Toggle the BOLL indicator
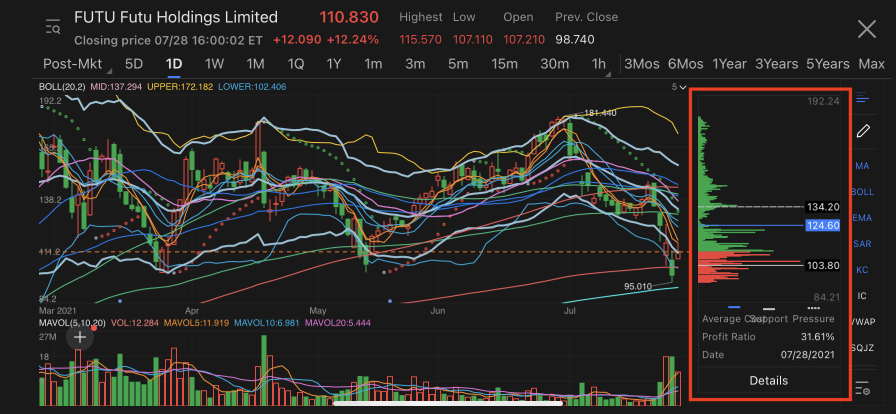 click(862, 192)
